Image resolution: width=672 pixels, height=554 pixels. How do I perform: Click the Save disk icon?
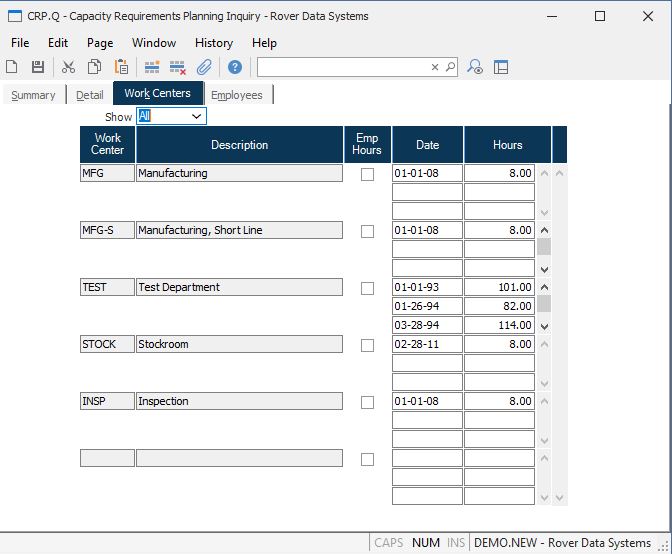tap(38, 67)
